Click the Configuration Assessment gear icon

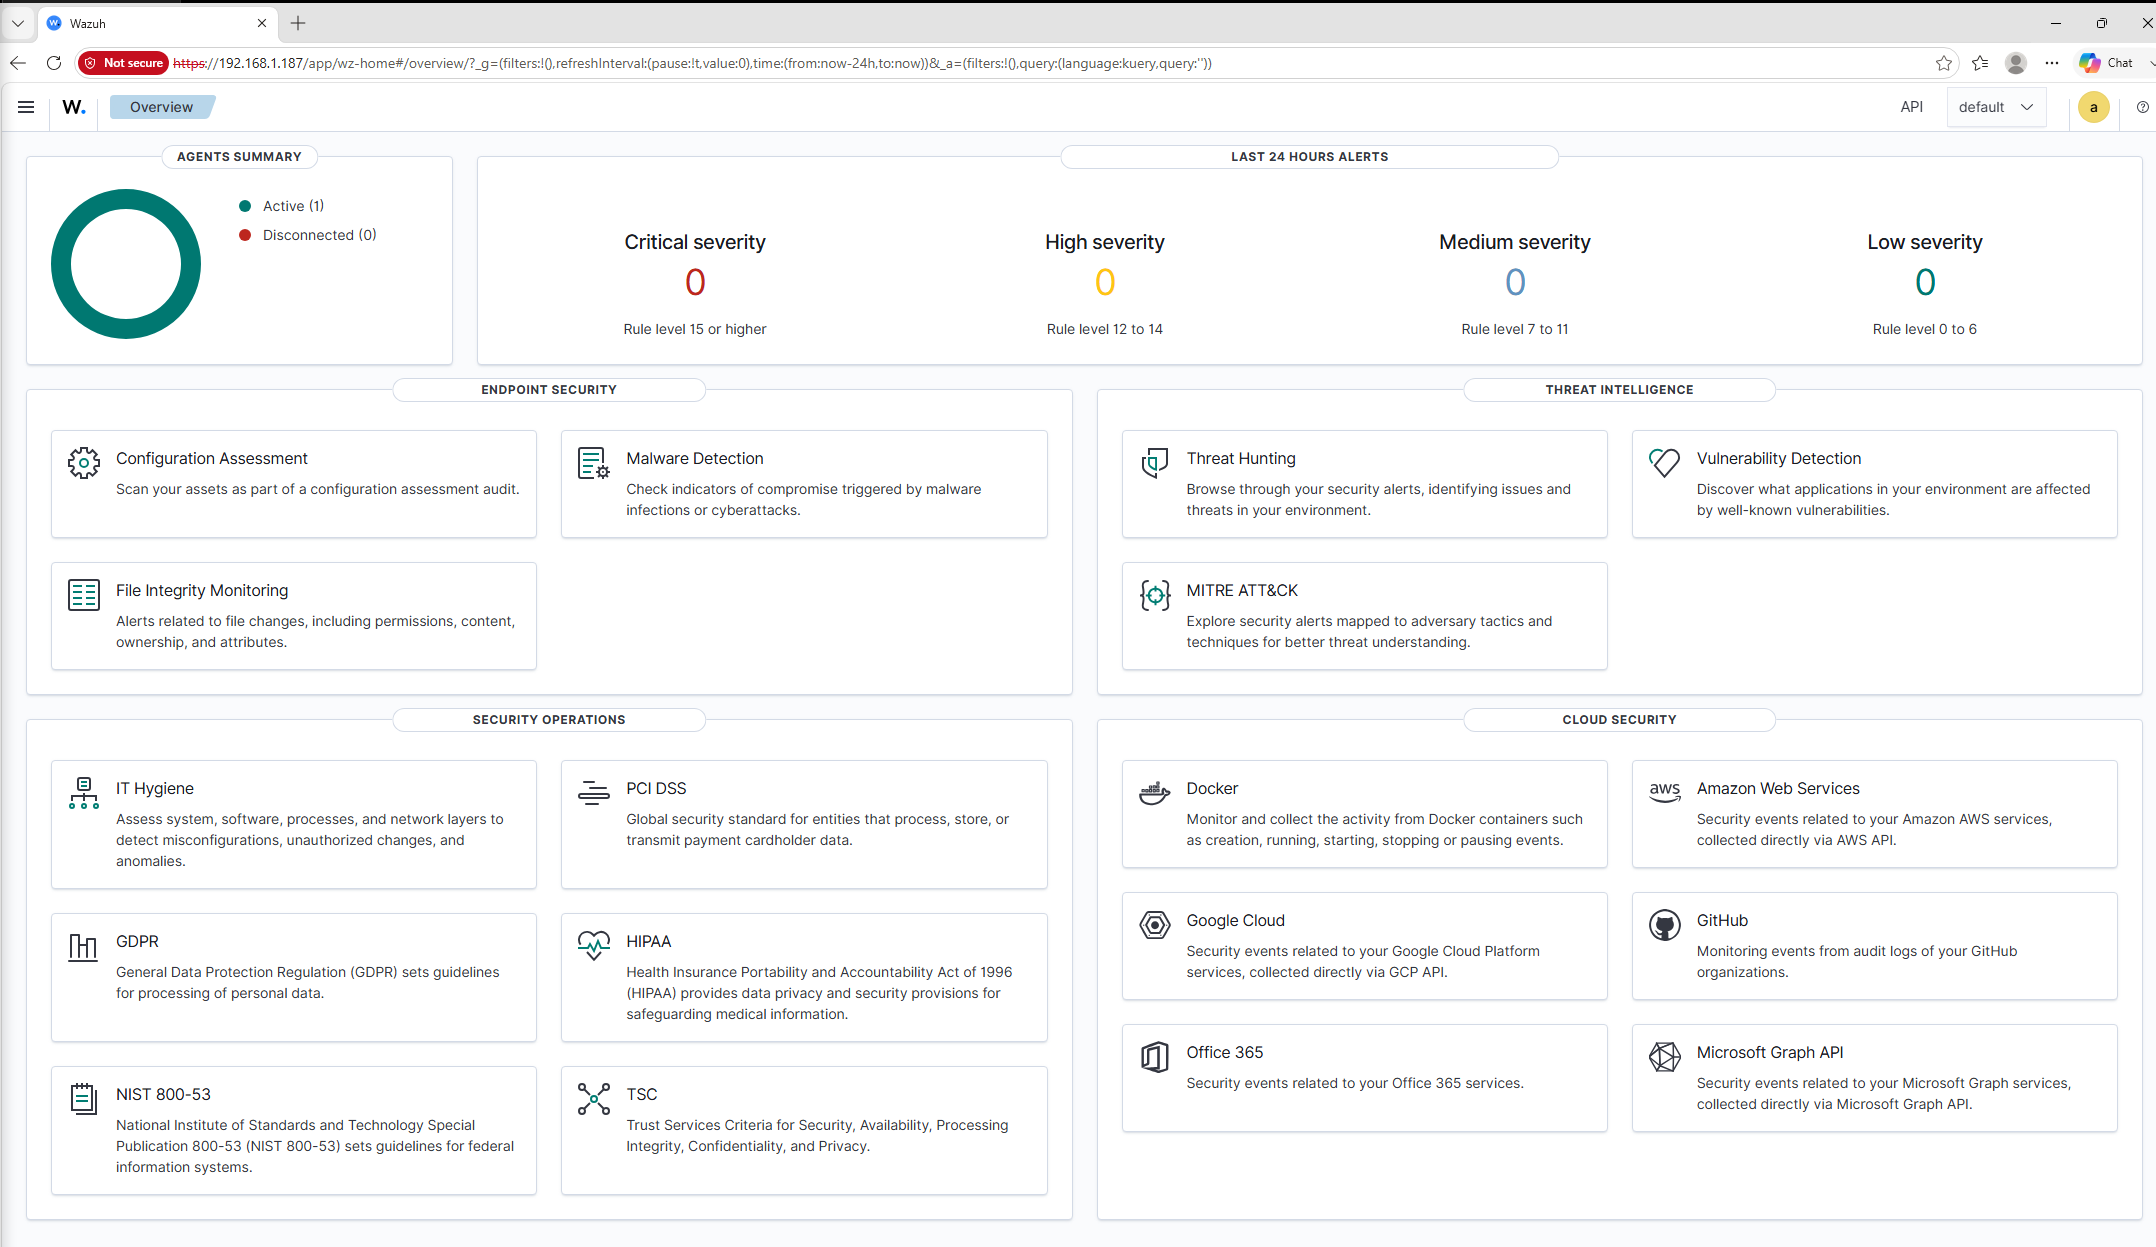point(84,463)
